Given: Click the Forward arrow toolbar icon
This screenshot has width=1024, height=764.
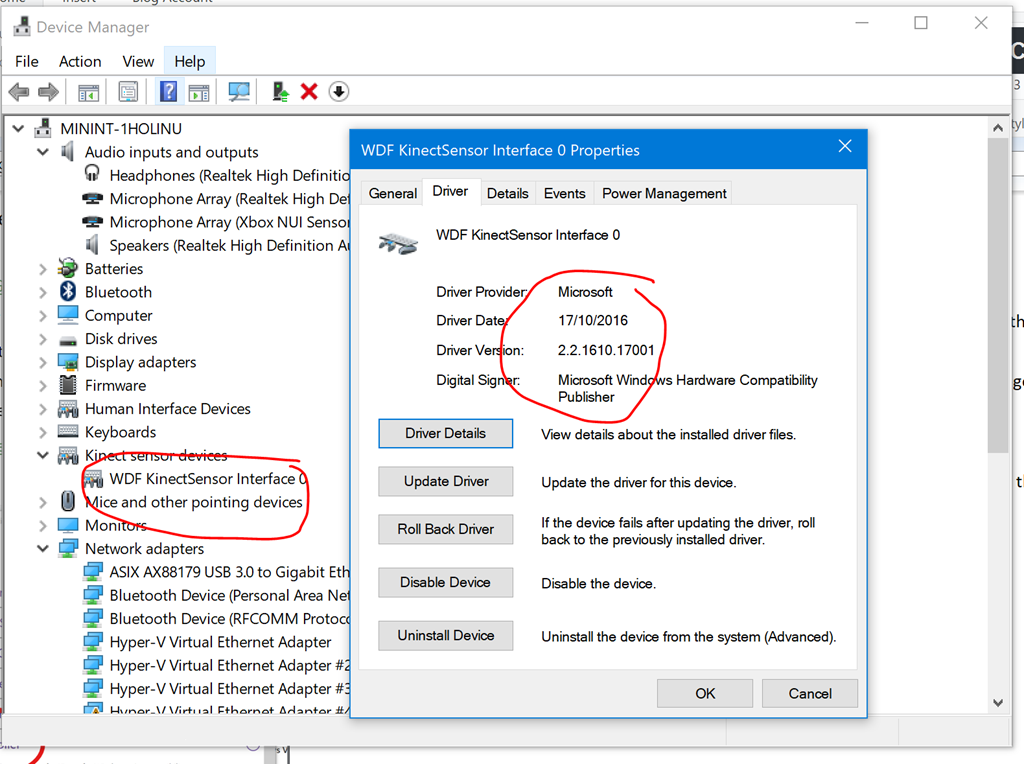Looking at the screenshot, I should [48, 92].
